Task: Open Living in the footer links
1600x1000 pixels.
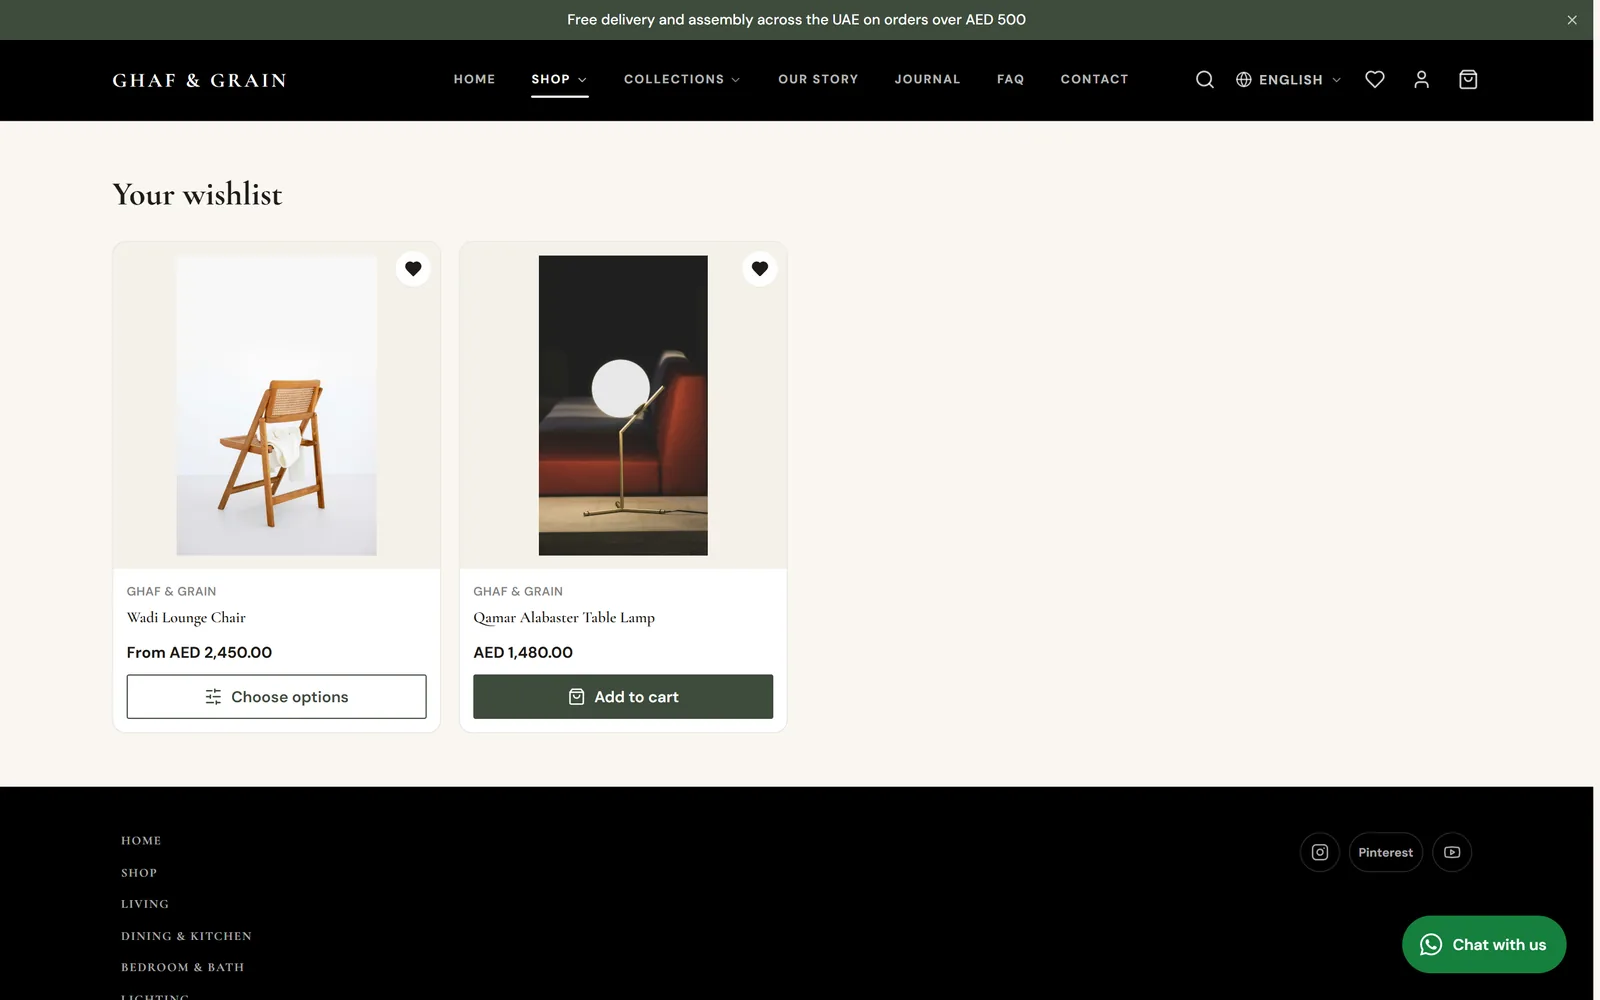Action: (x=145, y=904)
